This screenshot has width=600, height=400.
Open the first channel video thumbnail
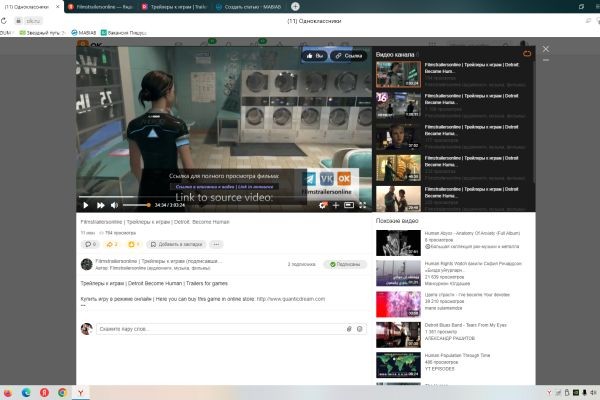click(398, 74)
